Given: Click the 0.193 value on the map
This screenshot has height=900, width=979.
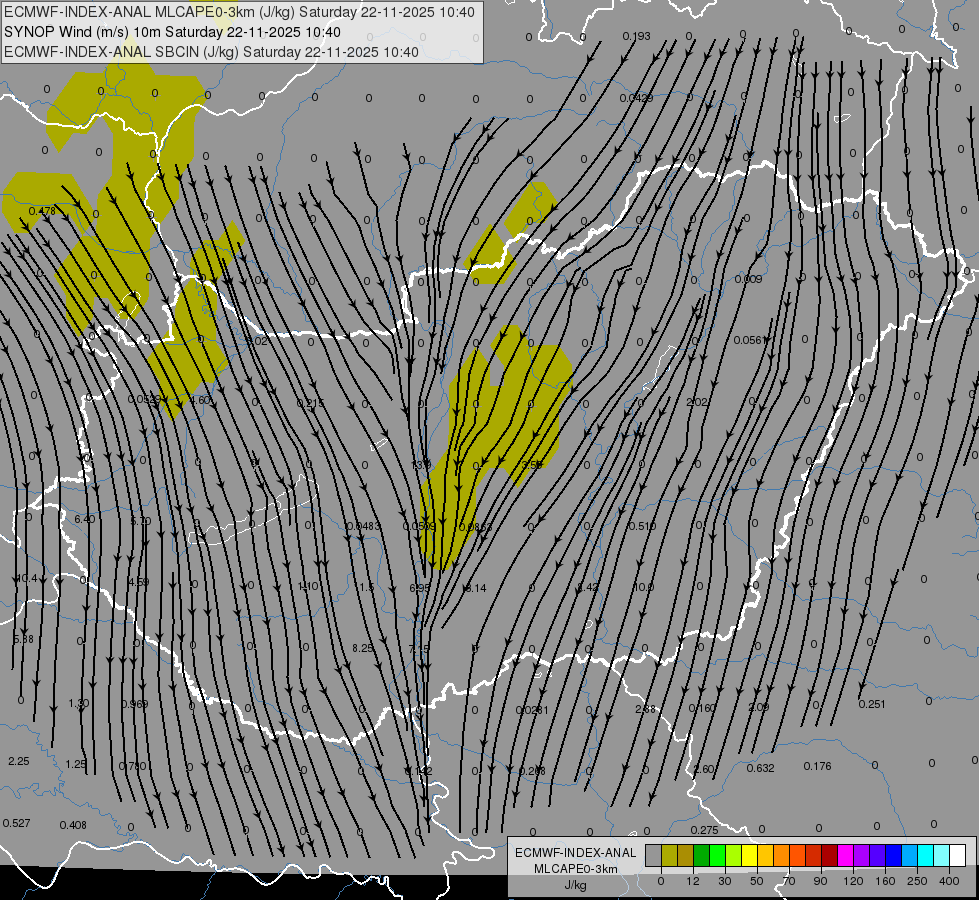Looking at the screenshot, I should point(636,36).
